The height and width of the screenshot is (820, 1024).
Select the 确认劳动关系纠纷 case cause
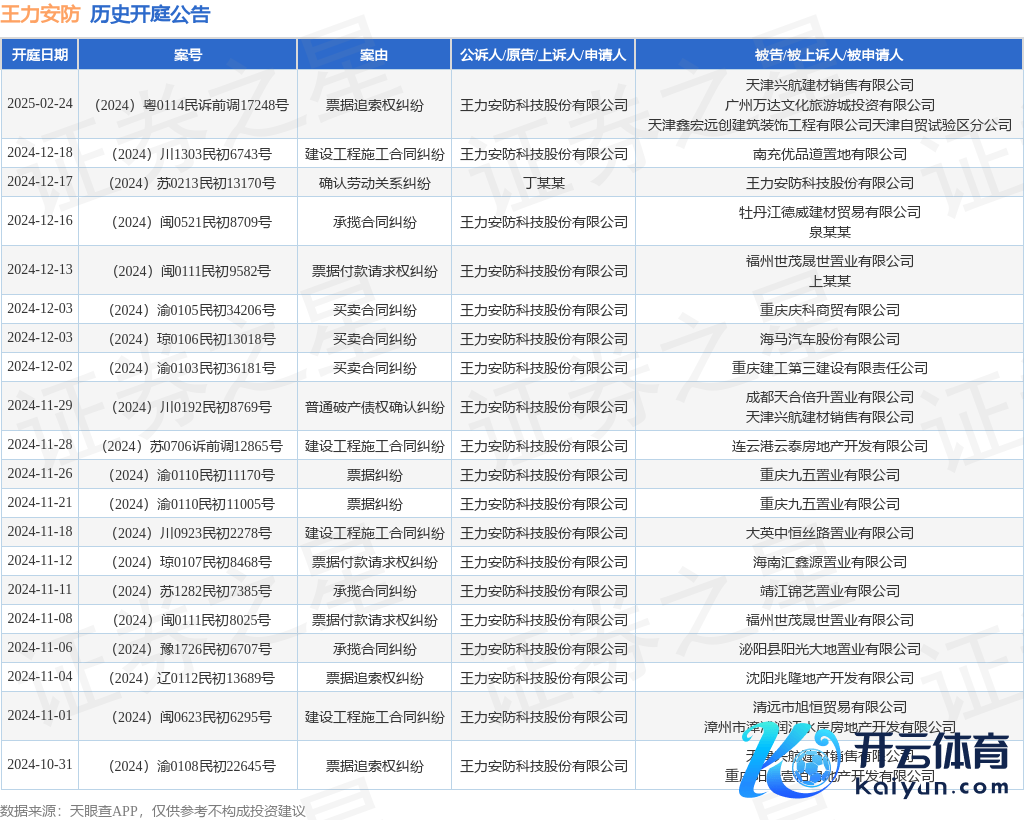point(374,183)
